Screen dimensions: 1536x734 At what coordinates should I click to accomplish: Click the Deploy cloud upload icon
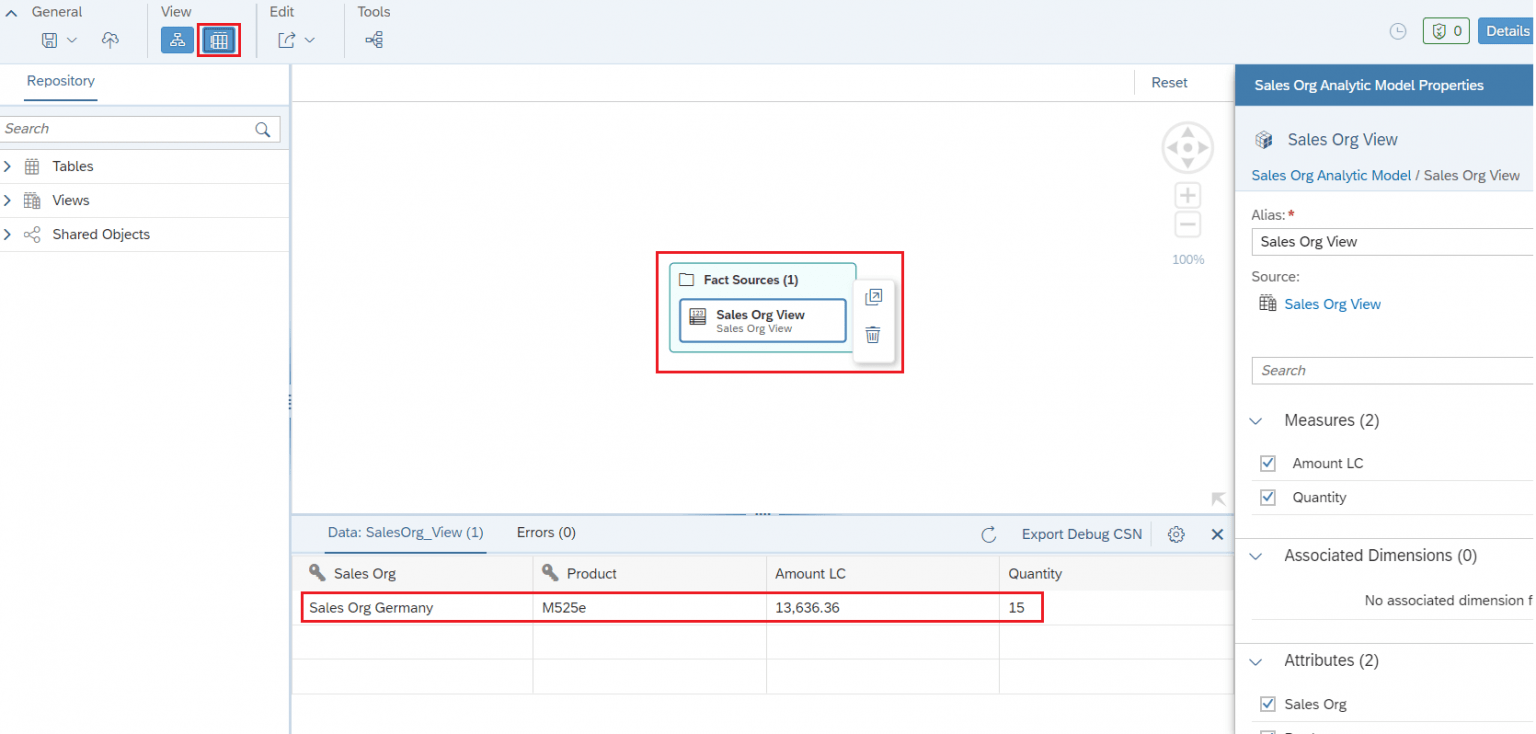(110, 39)
